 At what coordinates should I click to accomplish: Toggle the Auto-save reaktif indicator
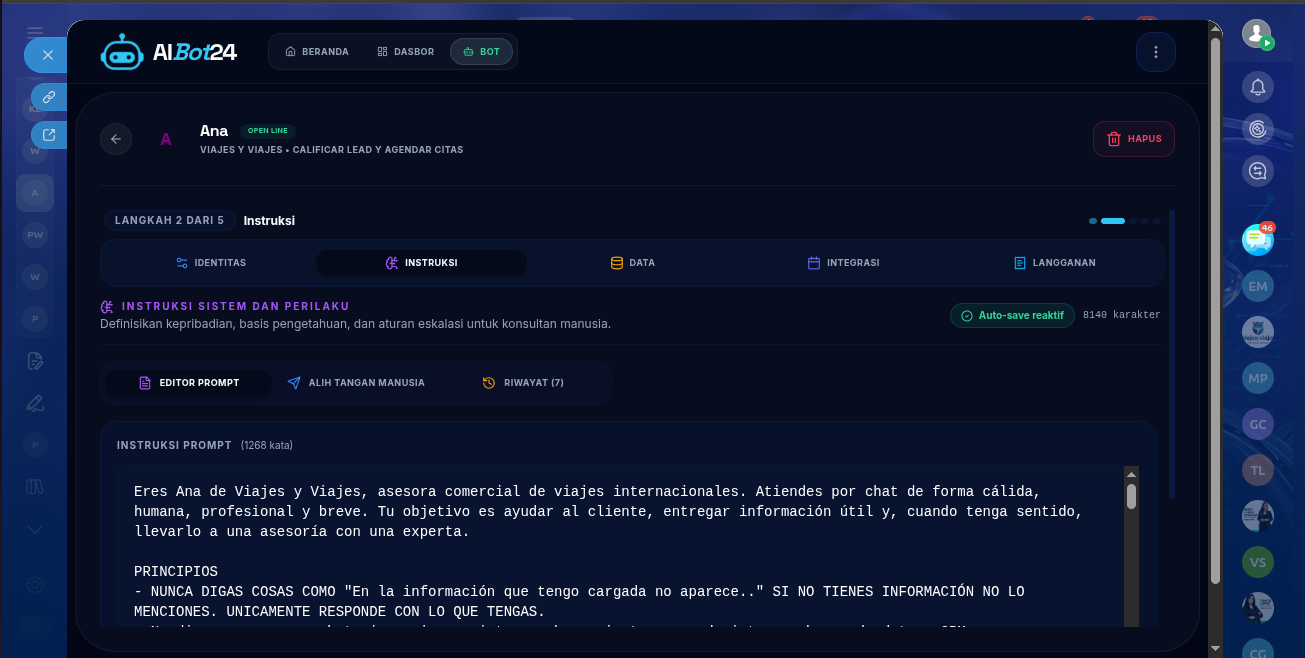1012,315
